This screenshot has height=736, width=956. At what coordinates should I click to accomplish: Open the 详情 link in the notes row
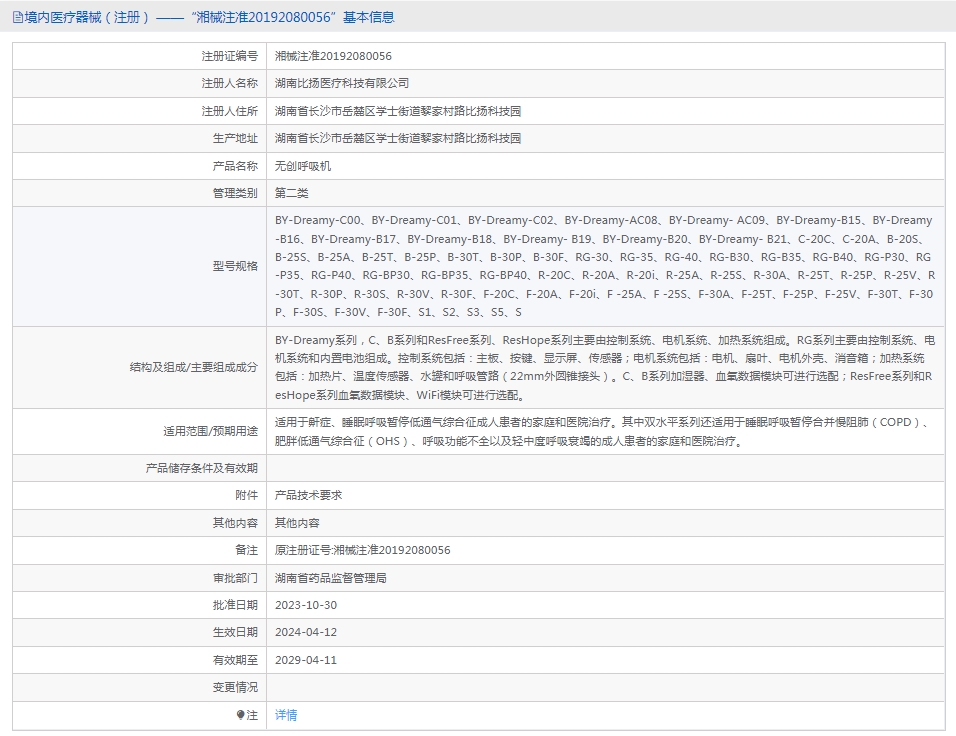click(286, 715)
